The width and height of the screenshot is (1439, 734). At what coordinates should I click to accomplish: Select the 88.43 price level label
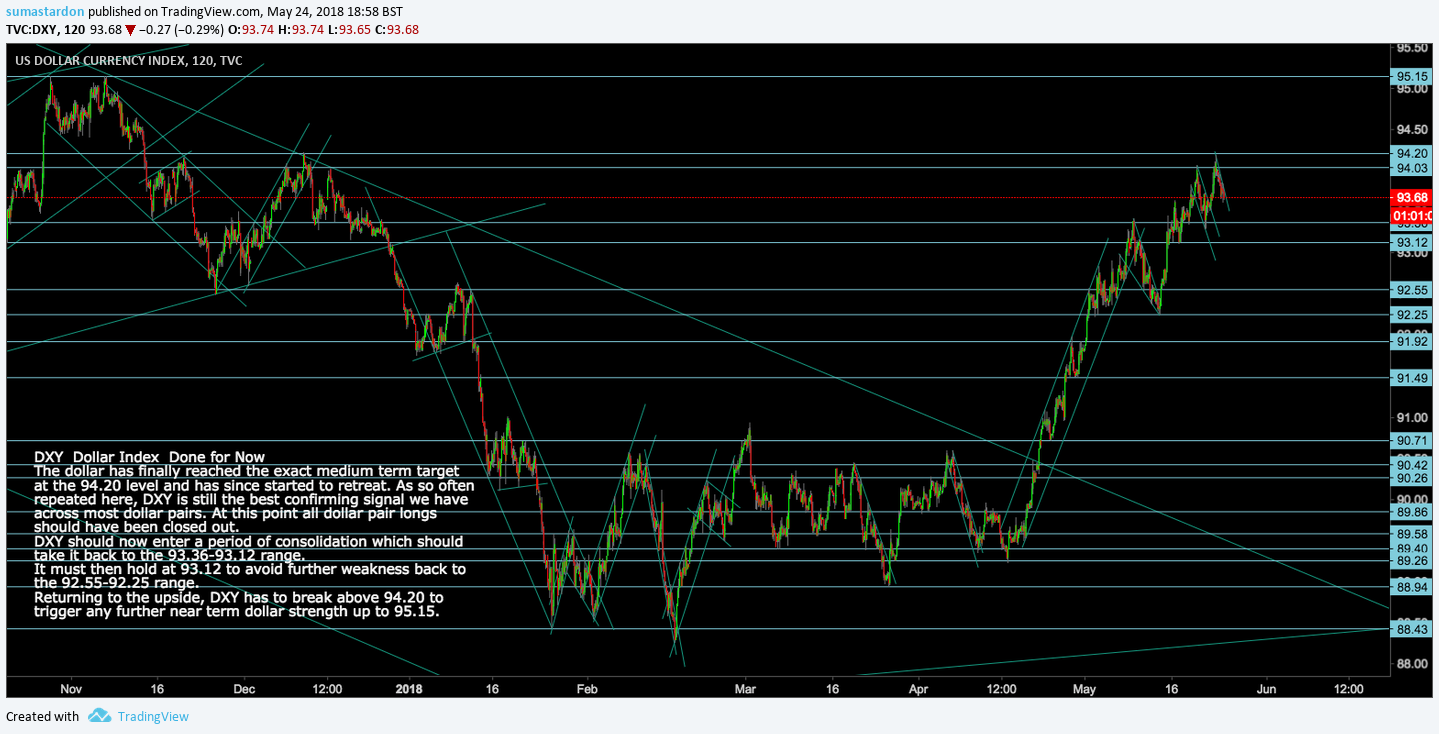1412,629
